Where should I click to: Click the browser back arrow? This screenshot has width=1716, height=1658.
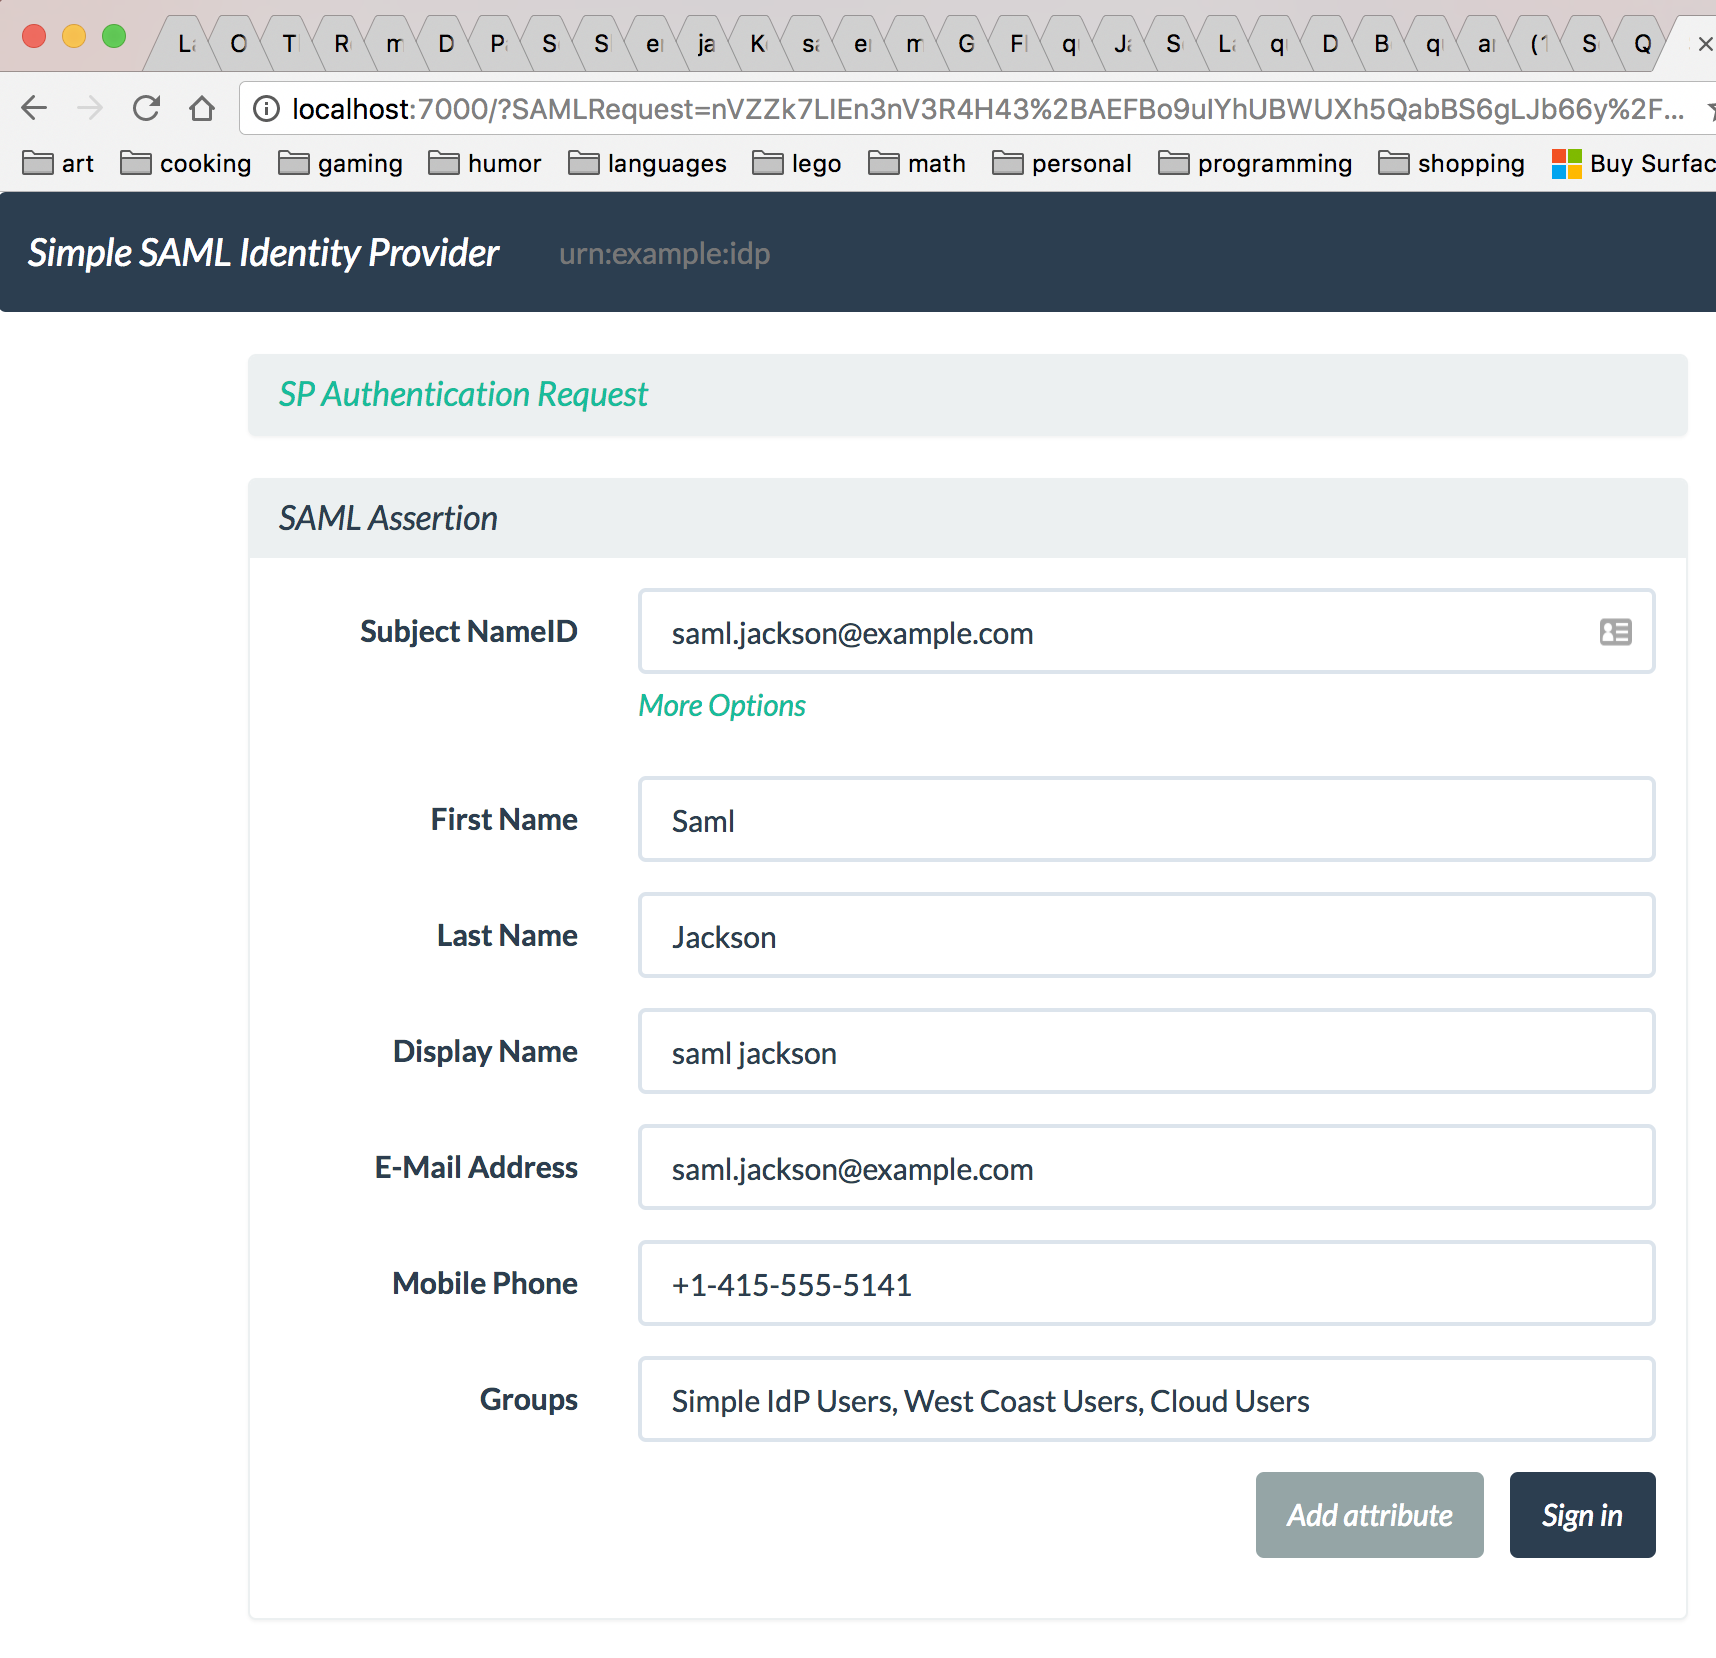click(x=34, y=108)
